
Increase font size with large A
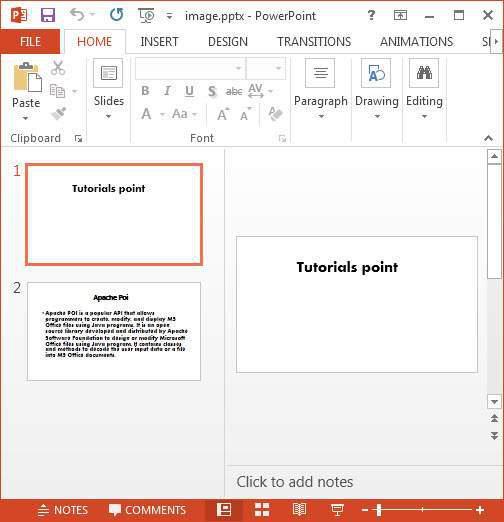223,114
